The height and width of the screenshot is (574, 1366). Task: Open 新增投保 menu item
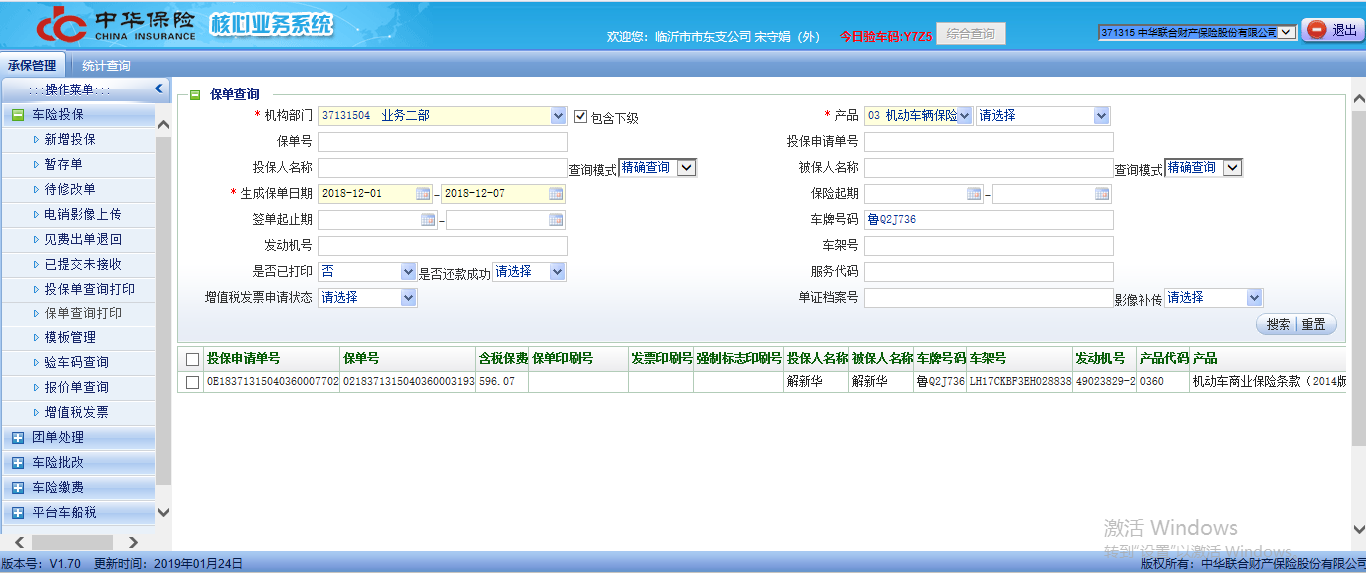[x=71, y=140]
